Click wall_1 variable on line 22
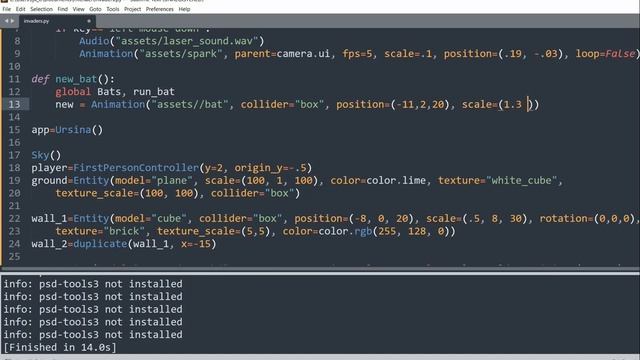This screenshot has width=640, height=360. pyautogui.click(x=49, y=218)
